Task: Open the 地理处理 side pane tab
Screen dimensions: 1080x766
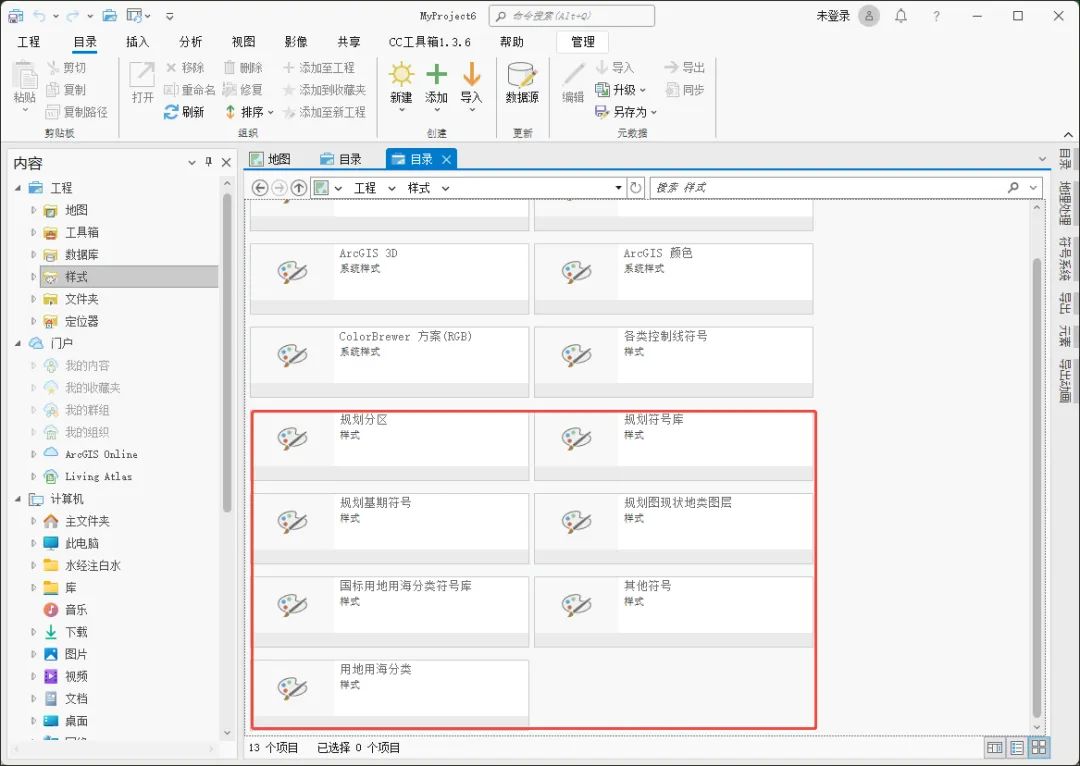Action: click(x=1065, y=203)
